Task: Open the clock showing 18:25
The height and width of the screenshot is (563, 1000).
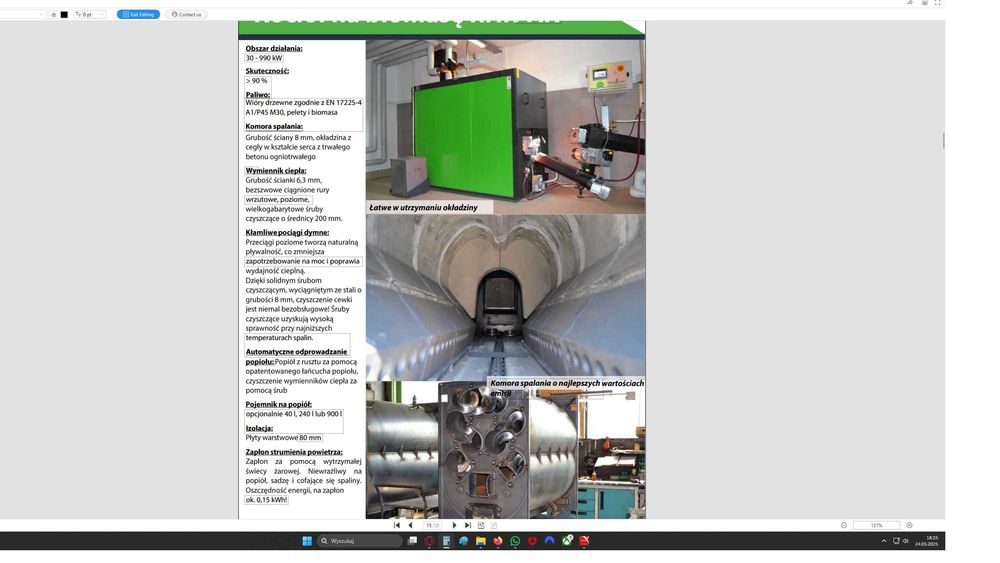Action: click(927, 541)
